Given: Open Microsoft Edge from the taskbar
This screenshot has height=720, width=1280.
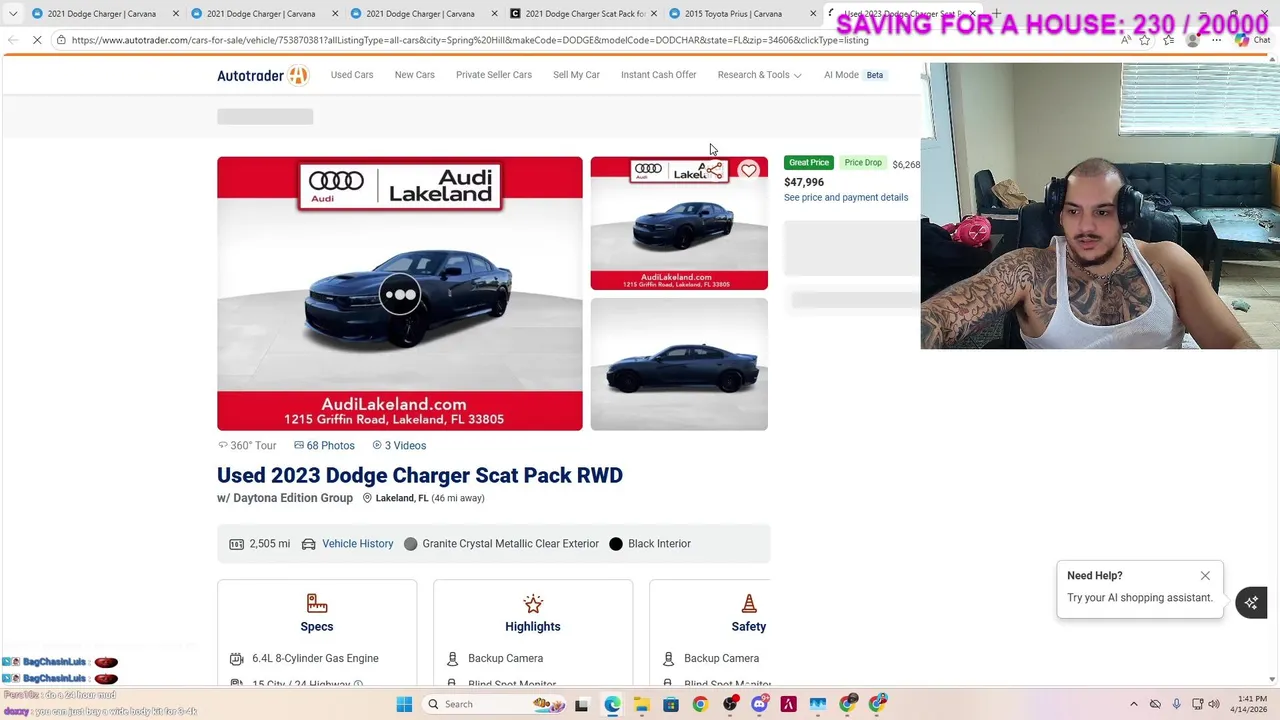Looking at the screenshot, I should pyautogui.click(x=612, y=704).
